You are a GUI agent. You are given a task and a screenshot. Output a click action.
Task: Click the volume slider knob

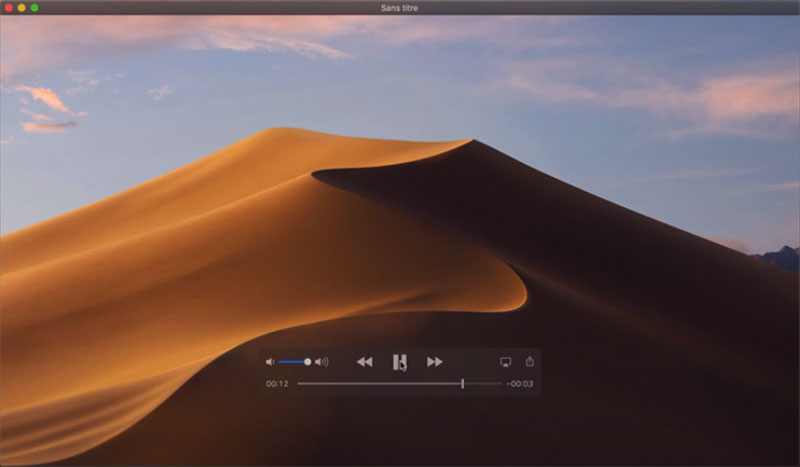click(308, 362)
